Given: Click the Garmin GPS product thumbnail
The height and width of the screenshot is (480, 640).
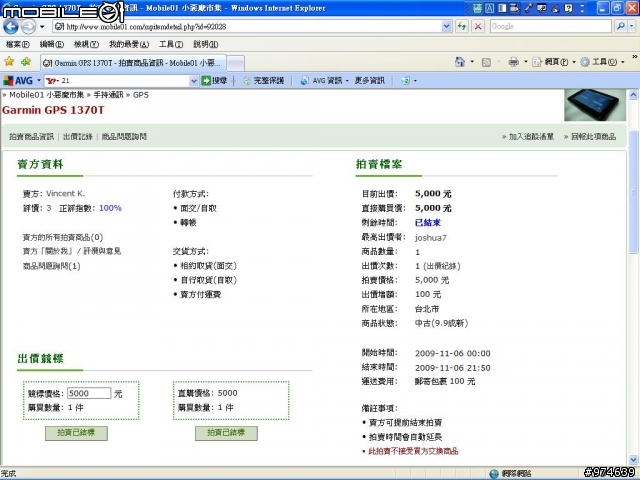Looking at the screenshot, I should [595, 105].
